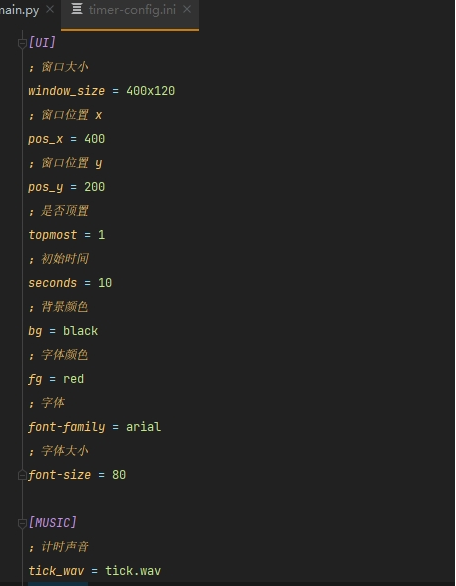
Task: Click the font-size value 80
Action: [119, 475]
